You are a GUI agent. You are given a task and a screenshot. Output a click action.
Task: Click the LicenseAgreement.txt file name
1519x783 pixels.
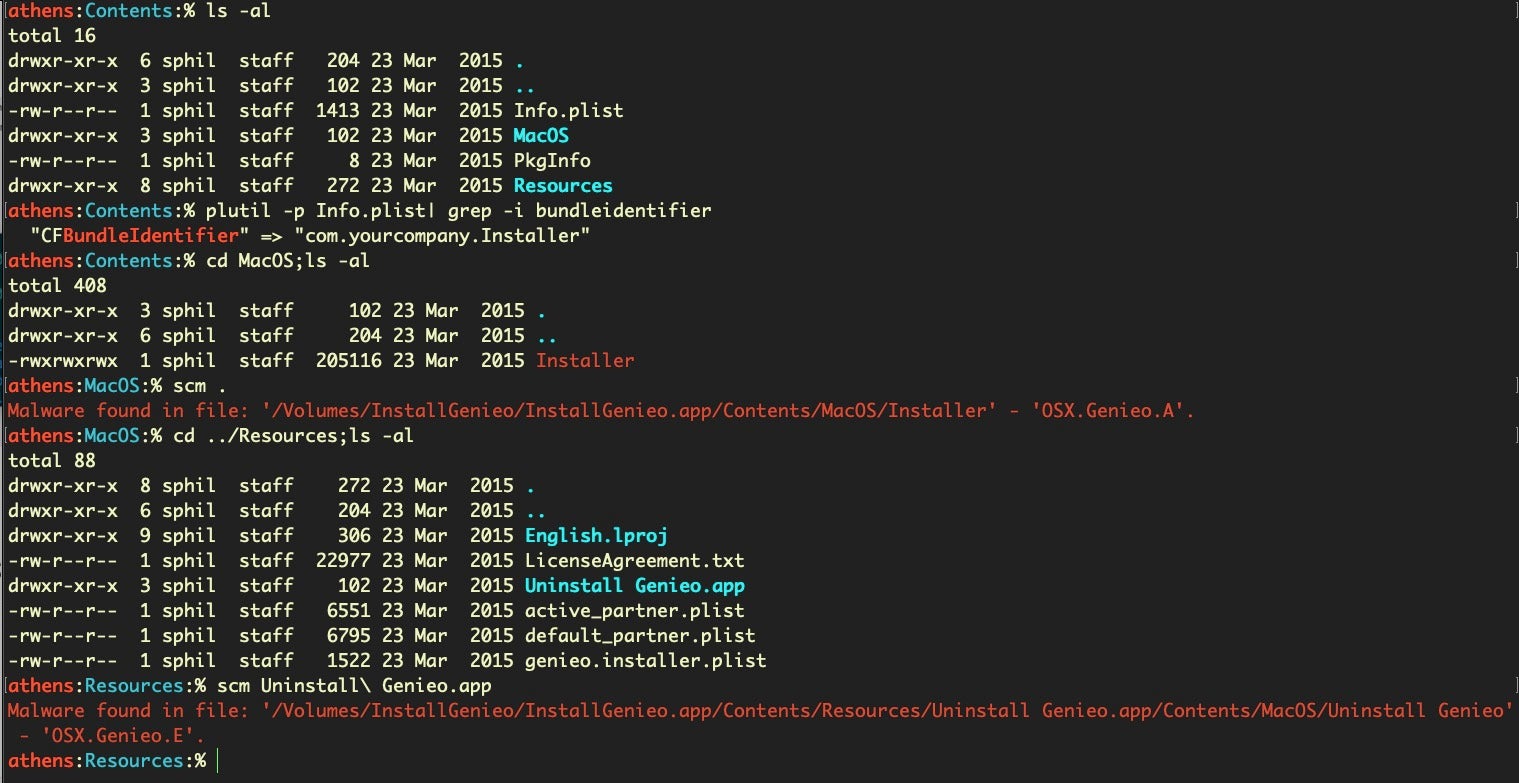click(634, 560)
